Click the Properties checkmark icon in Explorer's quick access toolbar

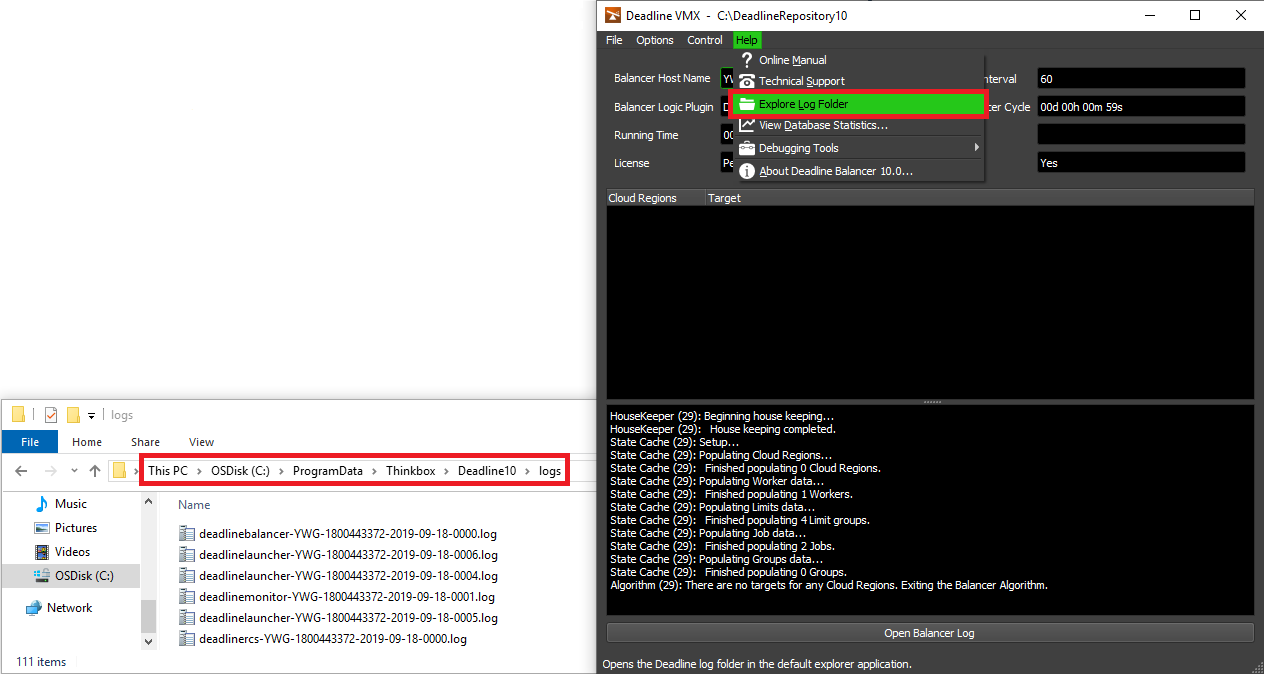pos(51,415)
